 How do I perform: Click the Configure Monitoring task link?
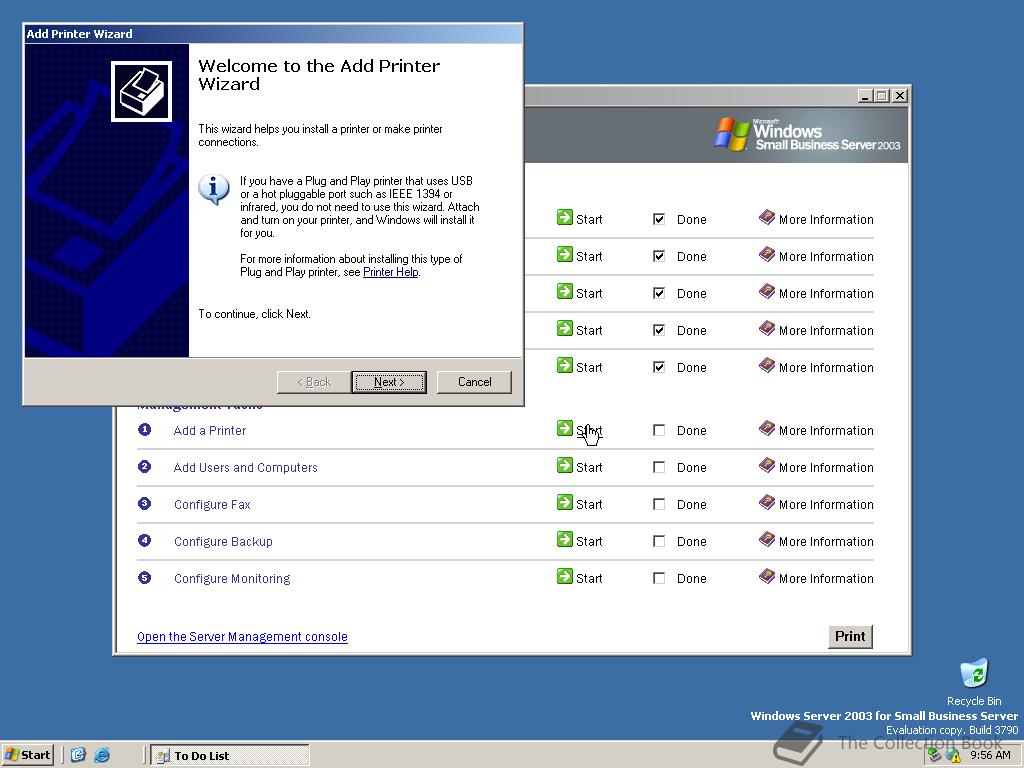click(232, 579)
